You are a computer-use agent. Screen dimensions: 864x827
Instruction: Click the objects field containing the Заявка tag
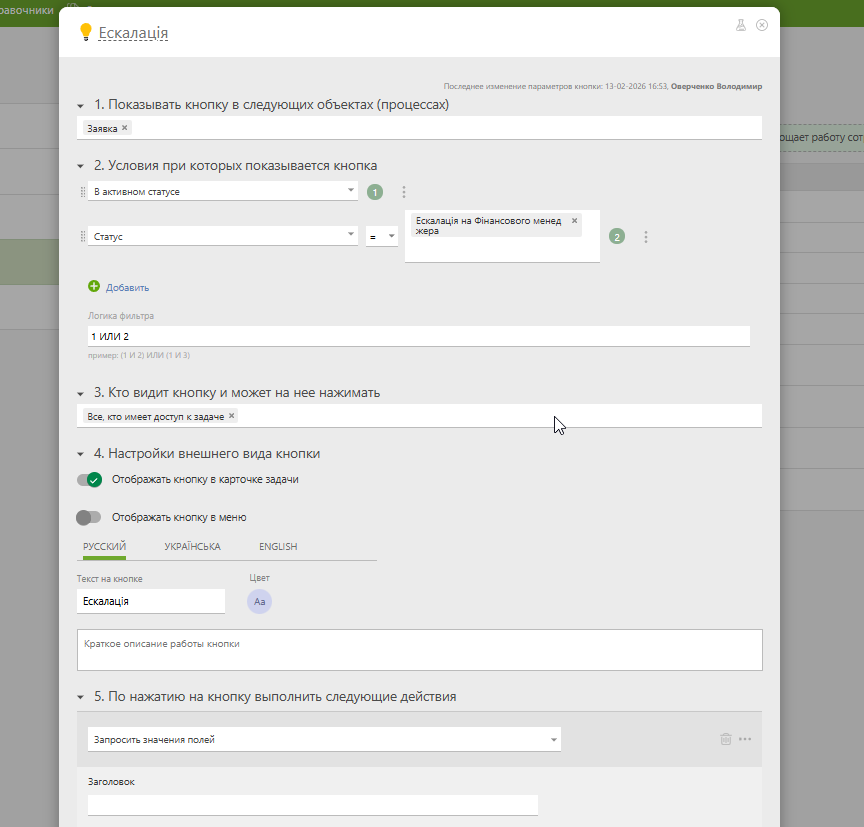419,128
